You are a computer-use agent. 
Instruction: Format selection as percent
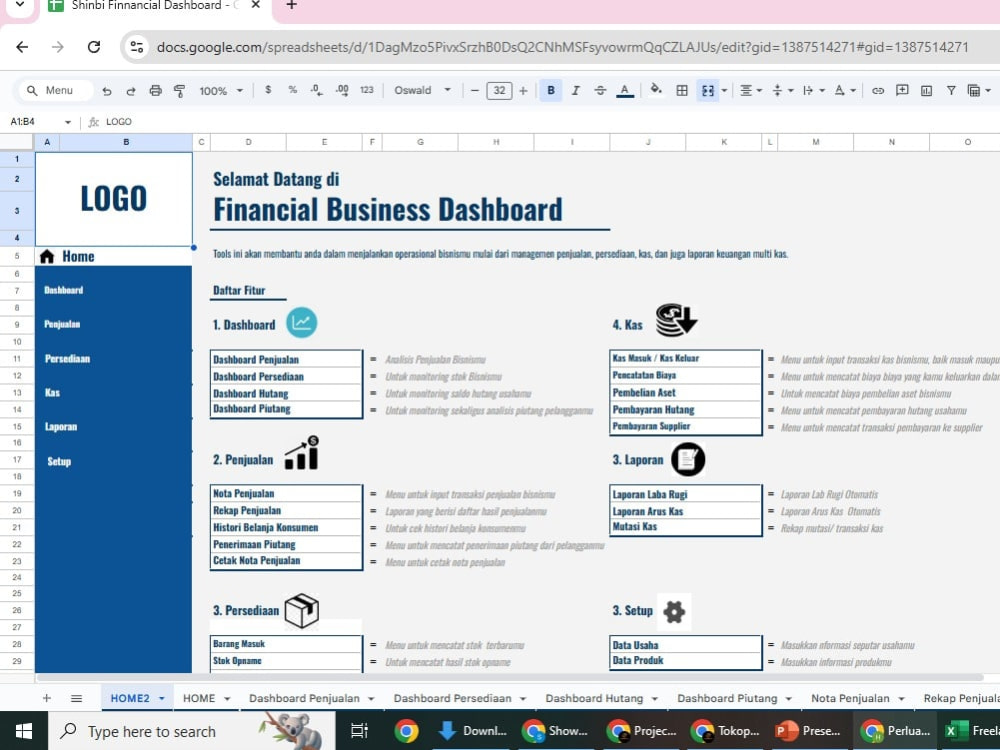[x=292, y=90]
